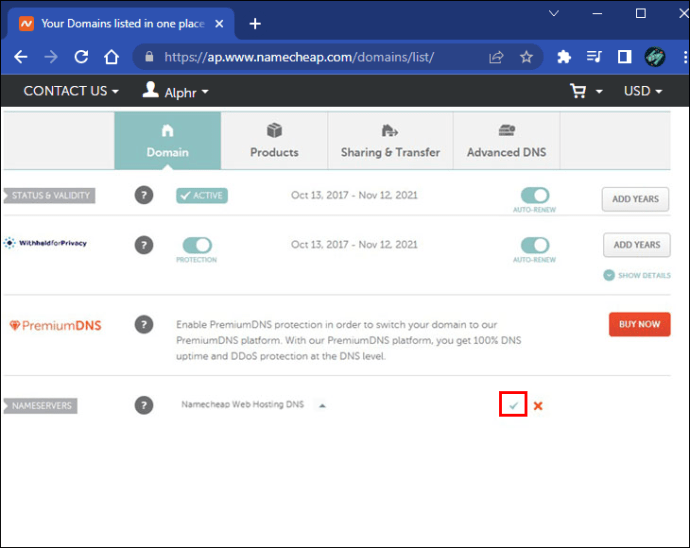Click the ACTIVE status badge
The height and width of the screenshot is (548, 690).
(202, 195)
